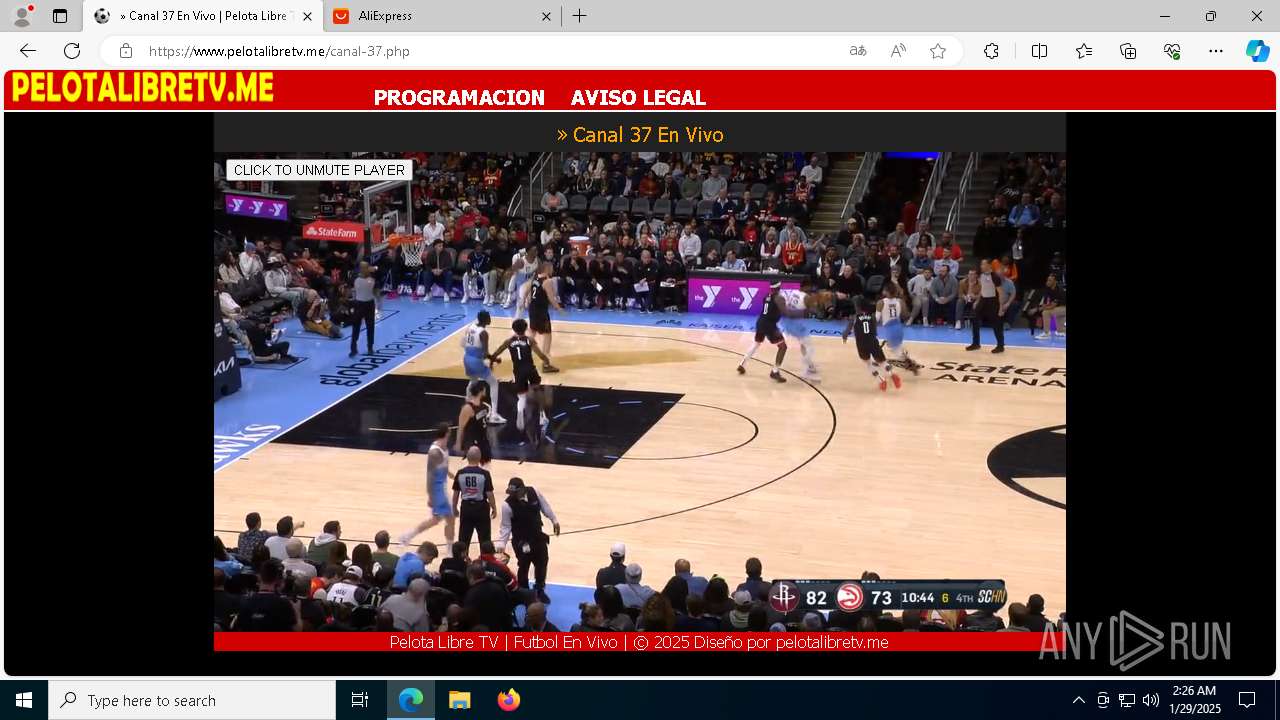The width and height of the screenshot is (1280, 720).
Task: Open a new tab
Action: tap(580, 16)
